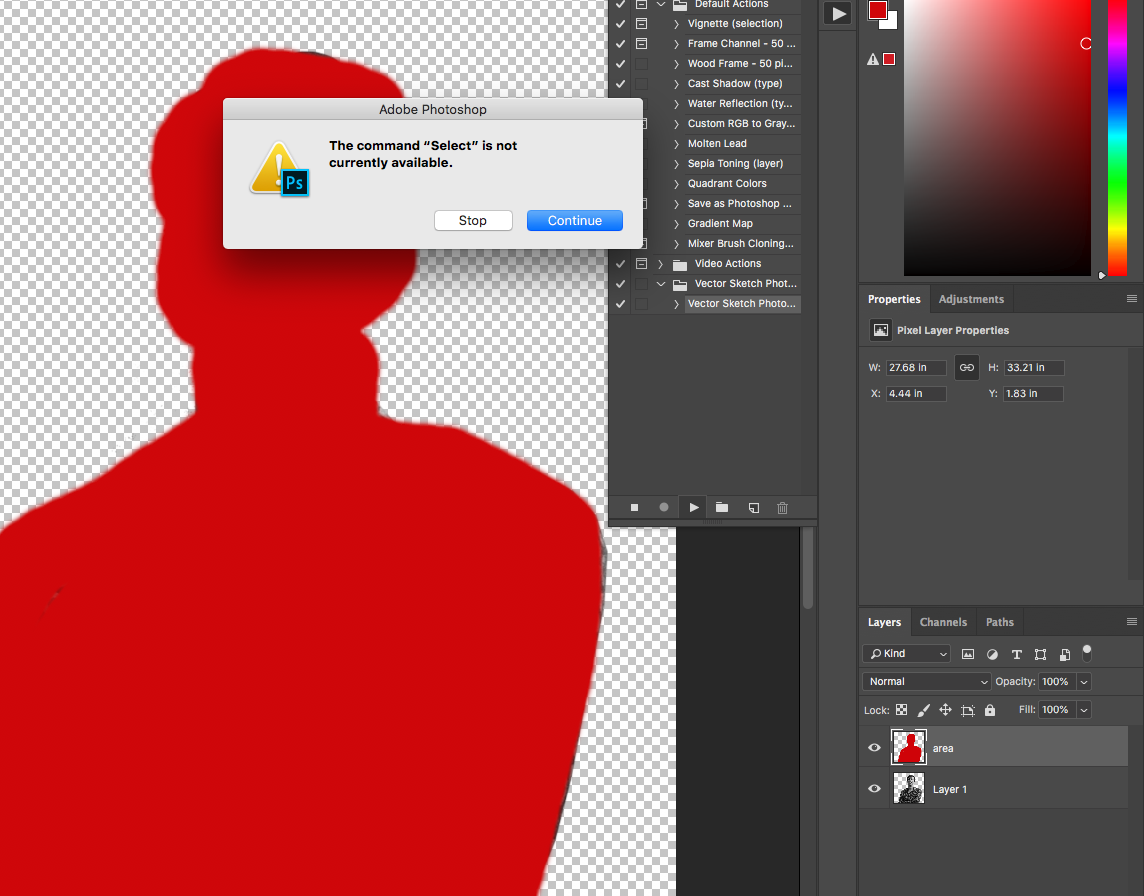Image resolution: width=1144 pixels, height=896 pixels.
Task: Toggle checkmark for Video Actions set
Action: click(620, 264)
